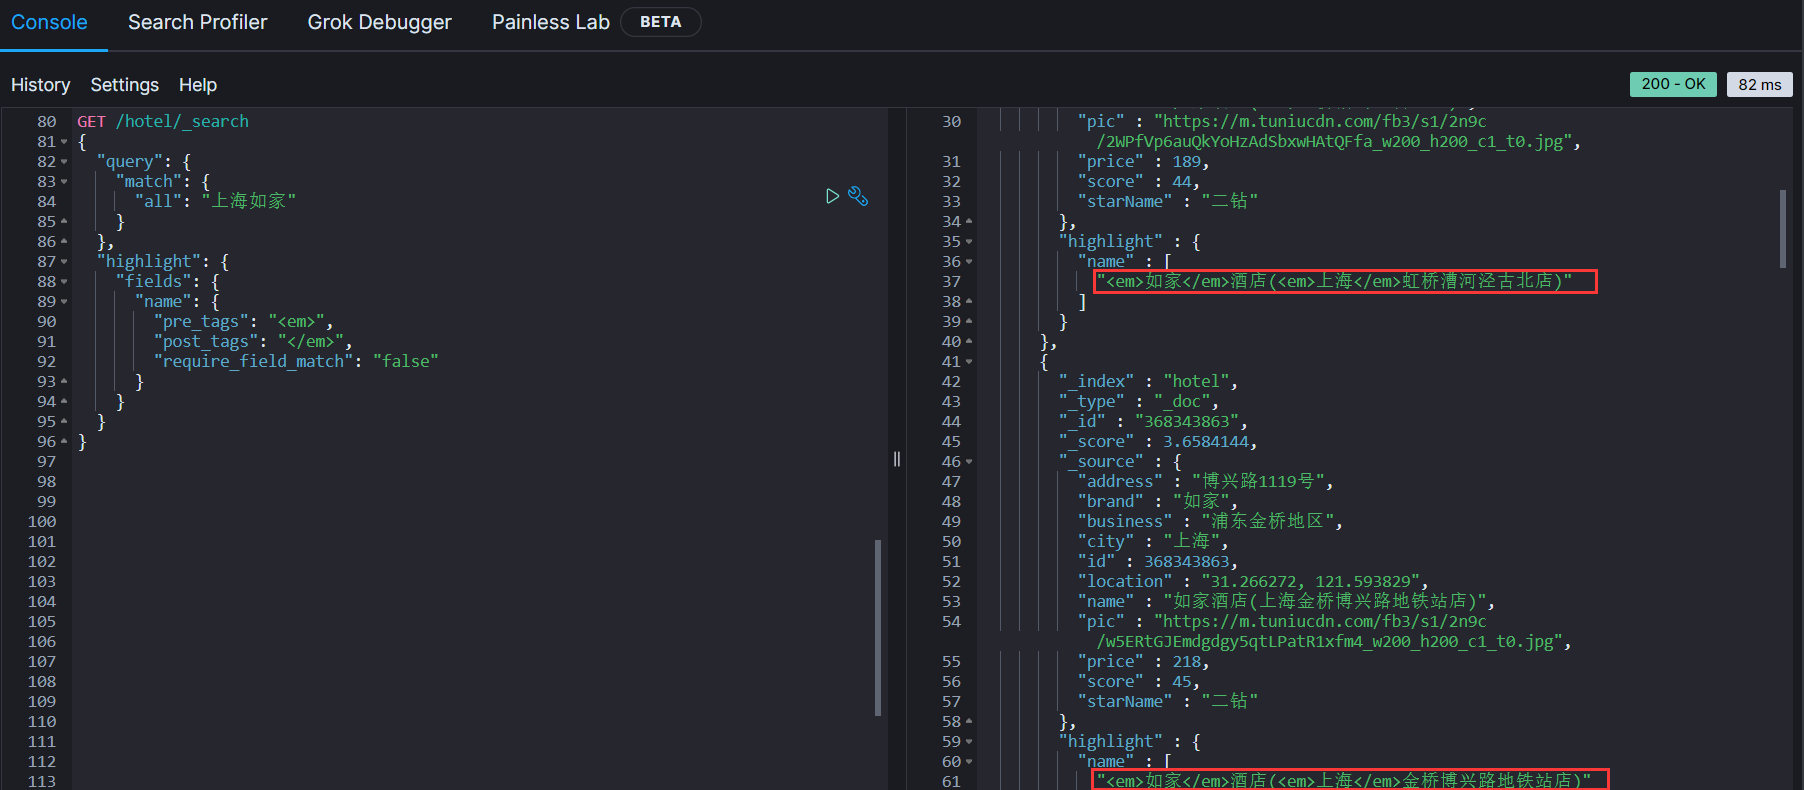
Task: Open the wrench request options icon
Action: [858, 196]
